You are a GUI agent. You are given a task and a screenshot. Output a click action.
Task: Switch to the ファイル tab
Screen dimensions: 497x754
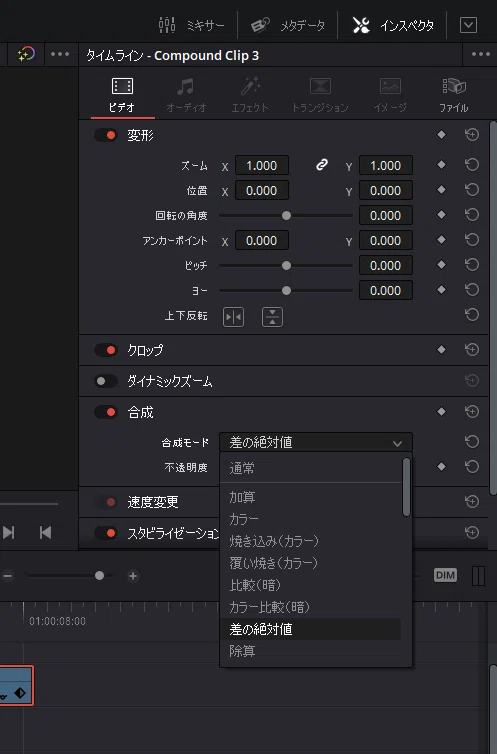click(x=453, y=95)
